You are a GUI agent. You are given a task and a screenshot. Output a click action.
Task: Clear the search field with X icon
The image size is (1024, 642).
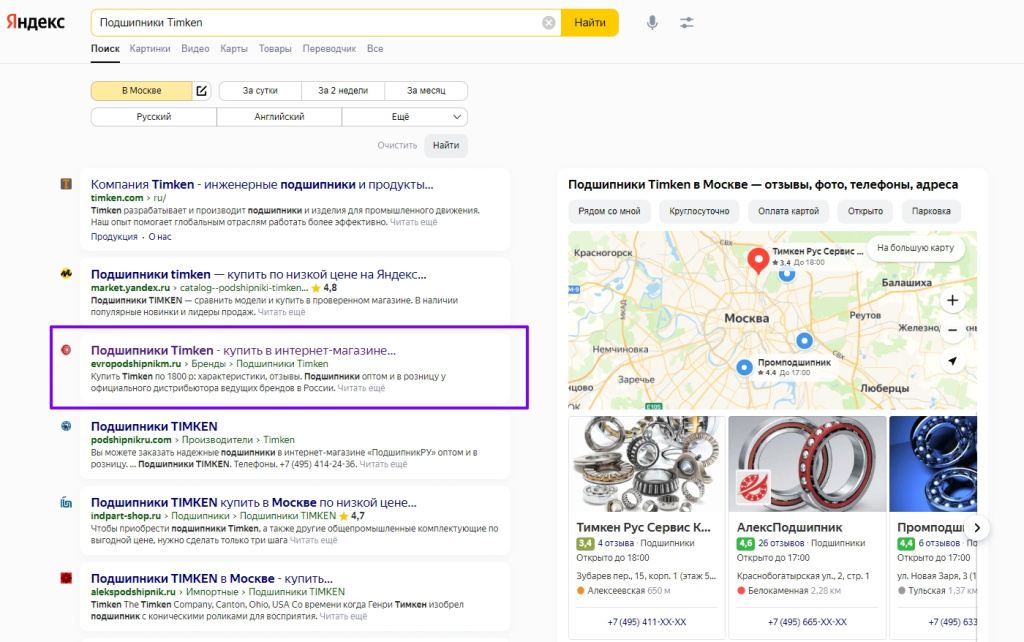point(548,22)
